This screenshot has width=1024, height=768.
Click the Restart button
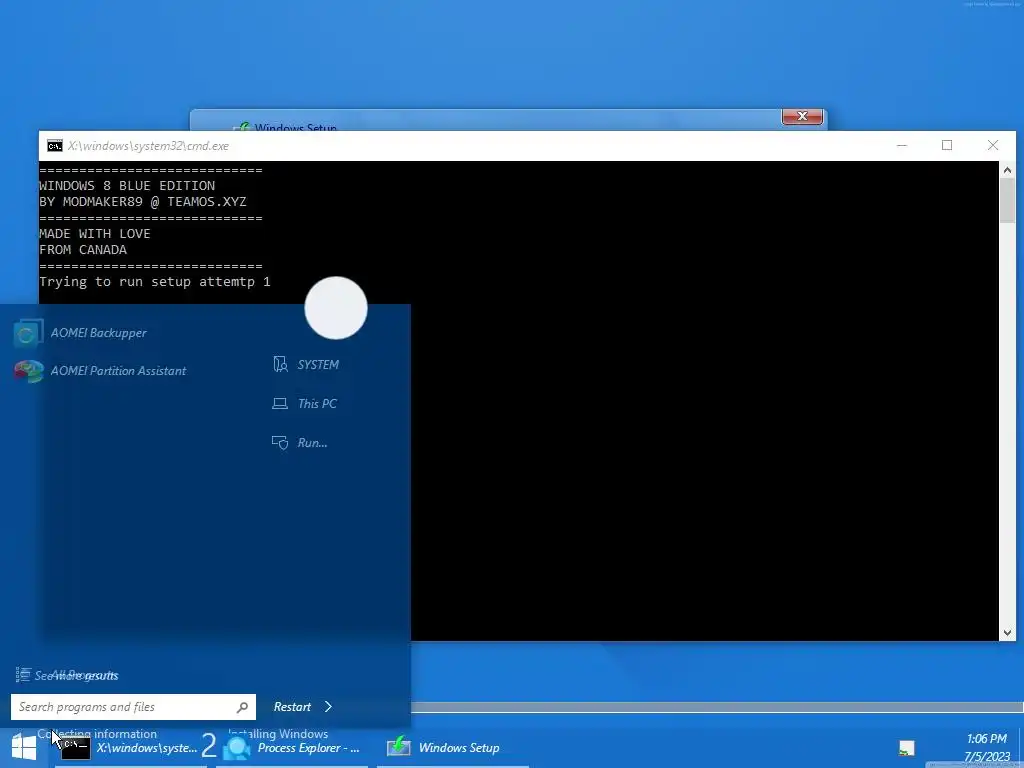point(292,707)
